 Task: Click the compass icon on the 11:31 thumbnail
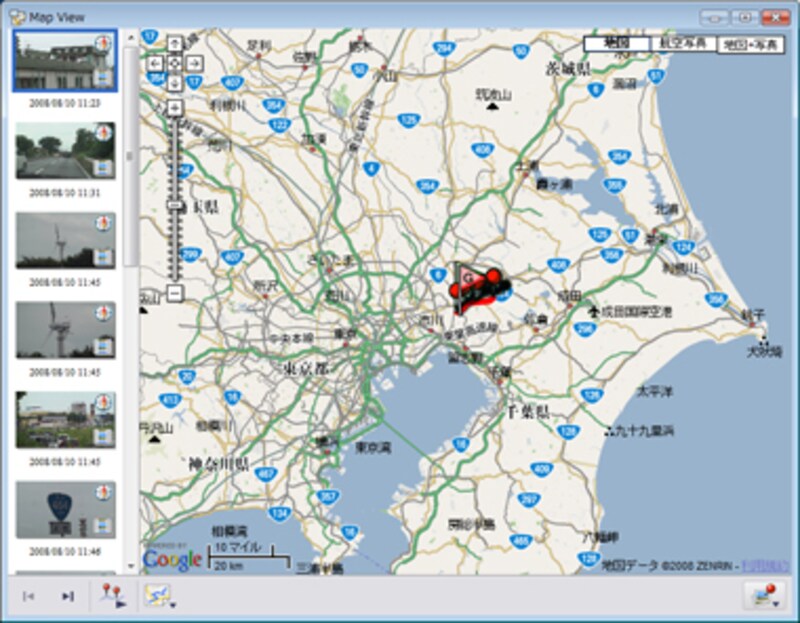104,133
